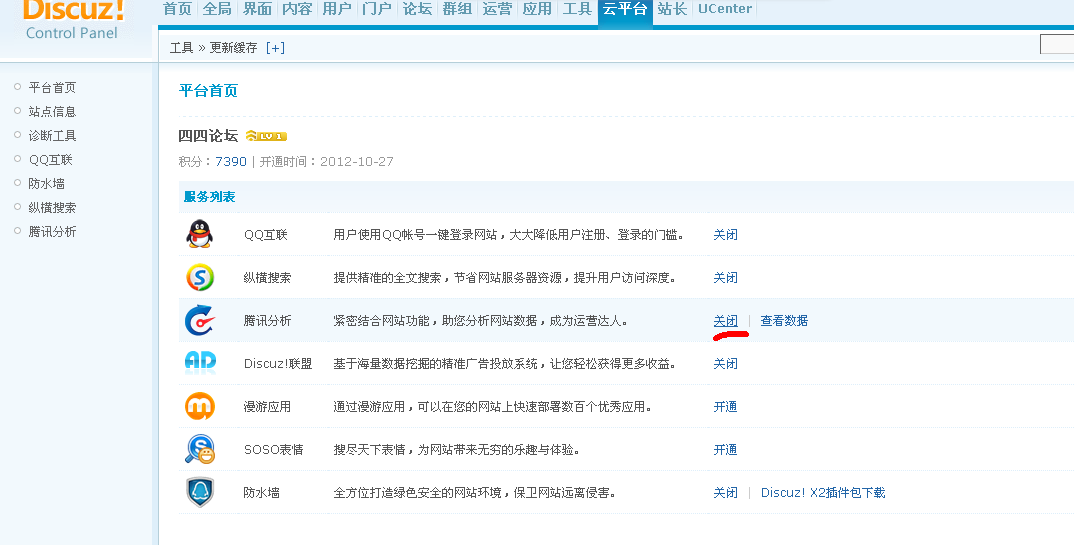Click the 工具 » 更新缓存 breadcrumb text
The width and height of the screenshot is (1074, 545).
click(214, 48)
